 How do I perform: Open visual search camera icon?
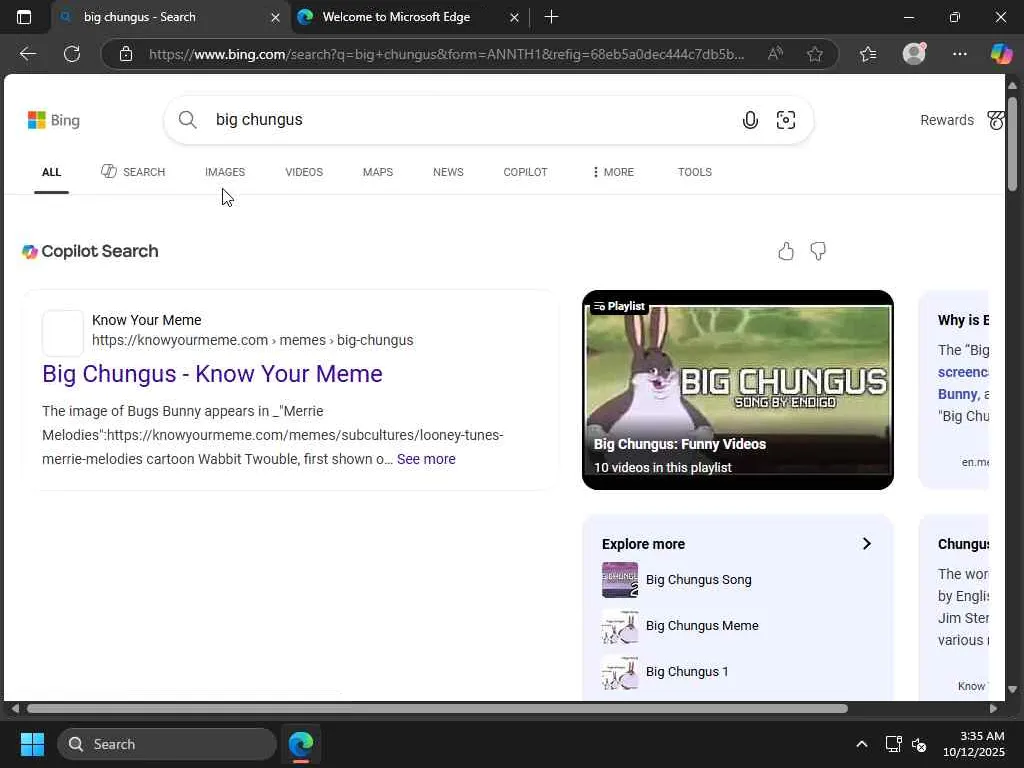point(786,120)
